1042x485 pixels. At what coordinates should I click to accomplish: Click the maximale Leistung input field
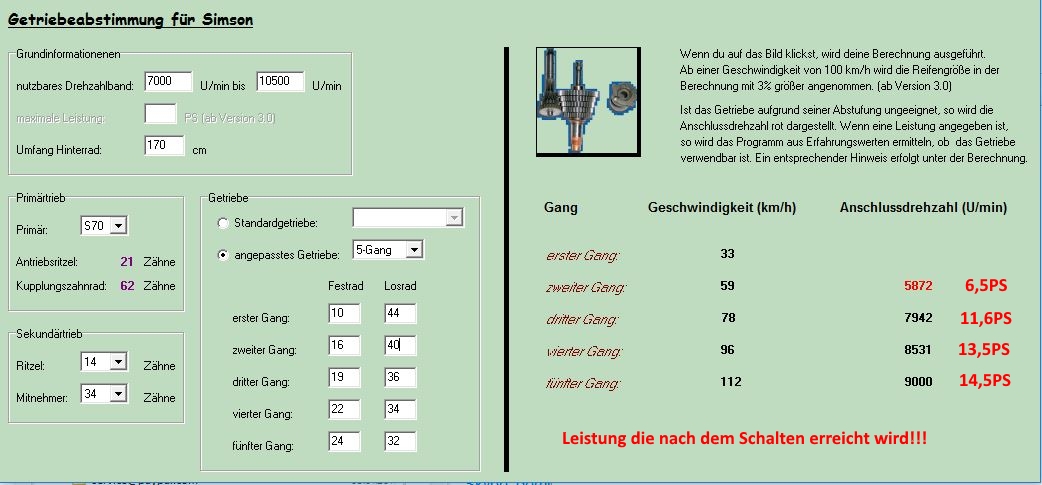tap(160, 114)
